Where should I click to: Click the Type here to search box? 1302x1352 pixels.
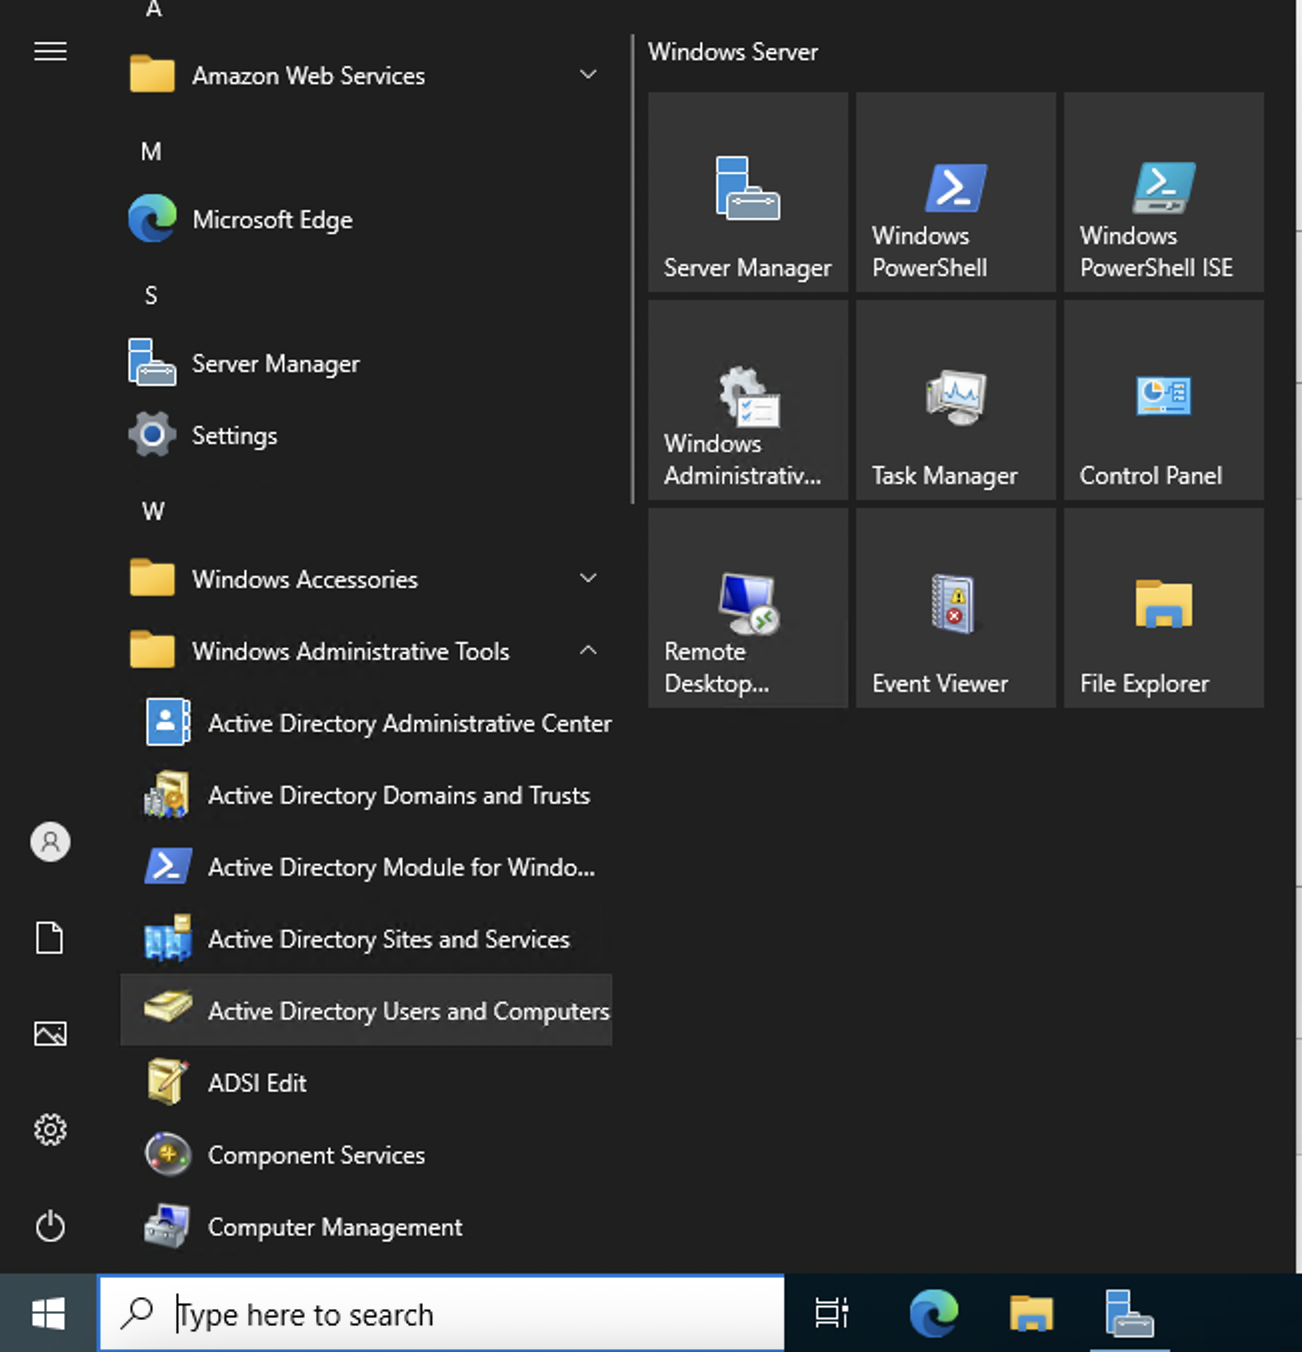pos(441,1313)
